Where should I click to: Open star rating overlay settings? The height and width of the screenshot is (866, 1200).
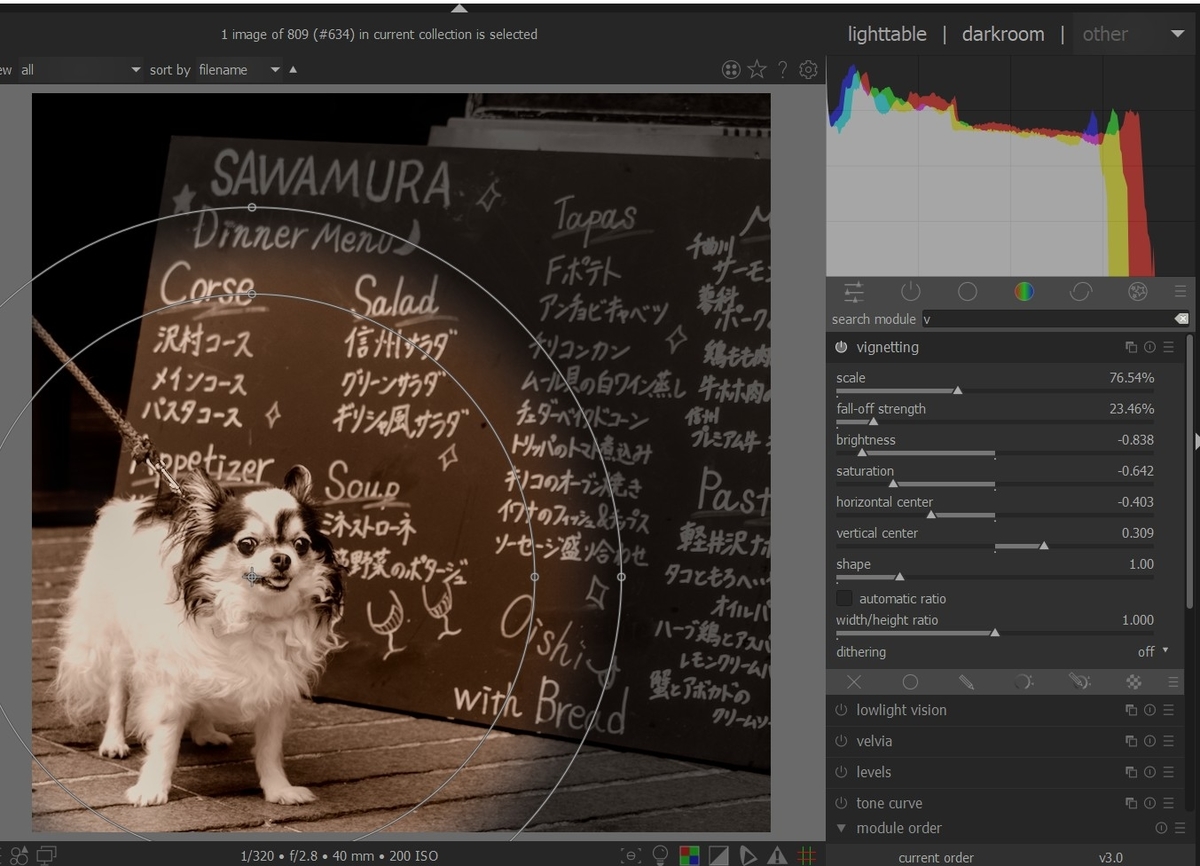[757, 69]
